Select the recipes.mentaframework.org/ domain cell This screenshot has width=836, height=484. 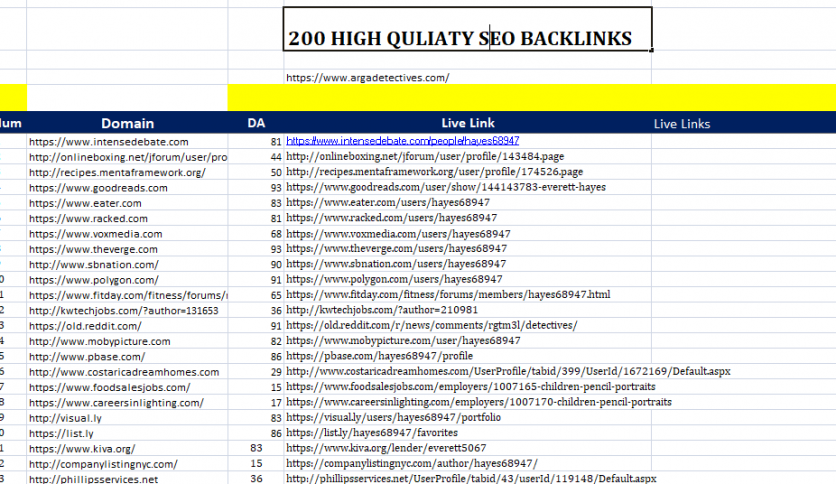coord(117,172)
